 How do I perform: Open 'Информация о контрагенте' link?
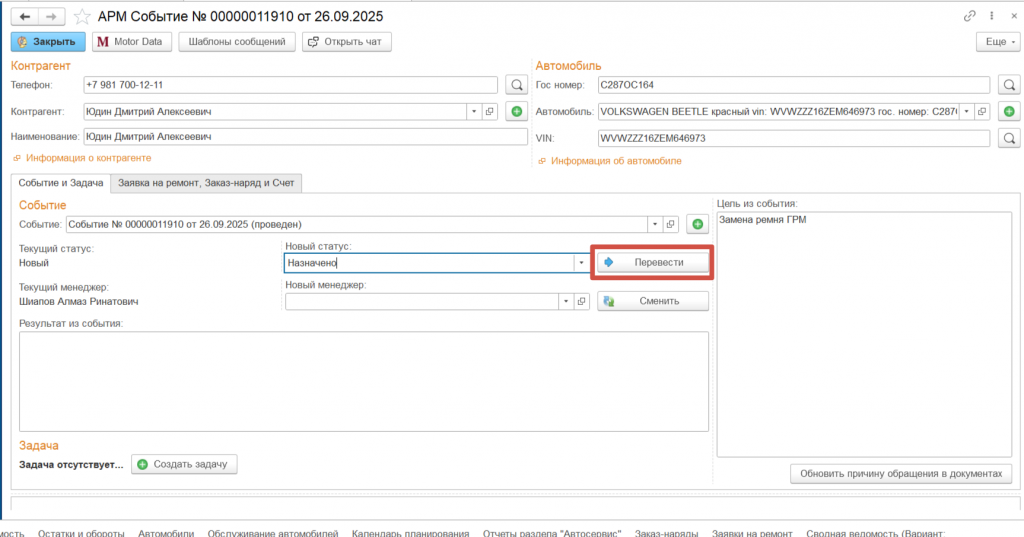point(88,158)
